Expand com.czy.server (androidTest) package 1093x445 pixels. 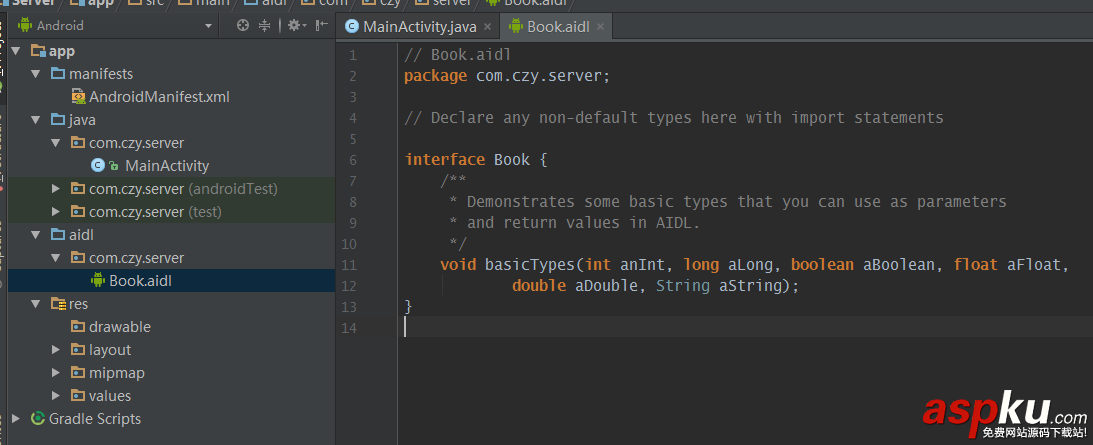click(56, 189)
